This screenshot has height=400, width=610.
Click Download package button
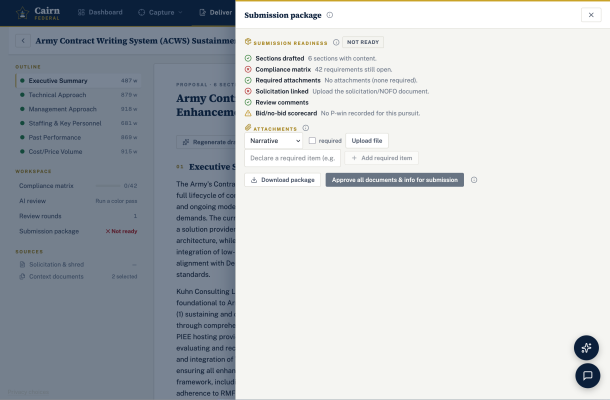[282, 180]
